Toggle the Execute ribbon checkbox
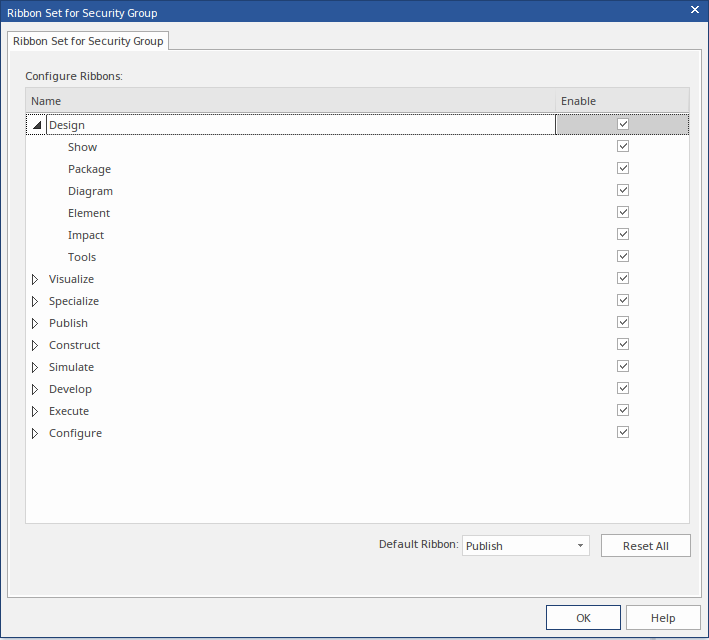709x640 pixels. click(623, 410)
